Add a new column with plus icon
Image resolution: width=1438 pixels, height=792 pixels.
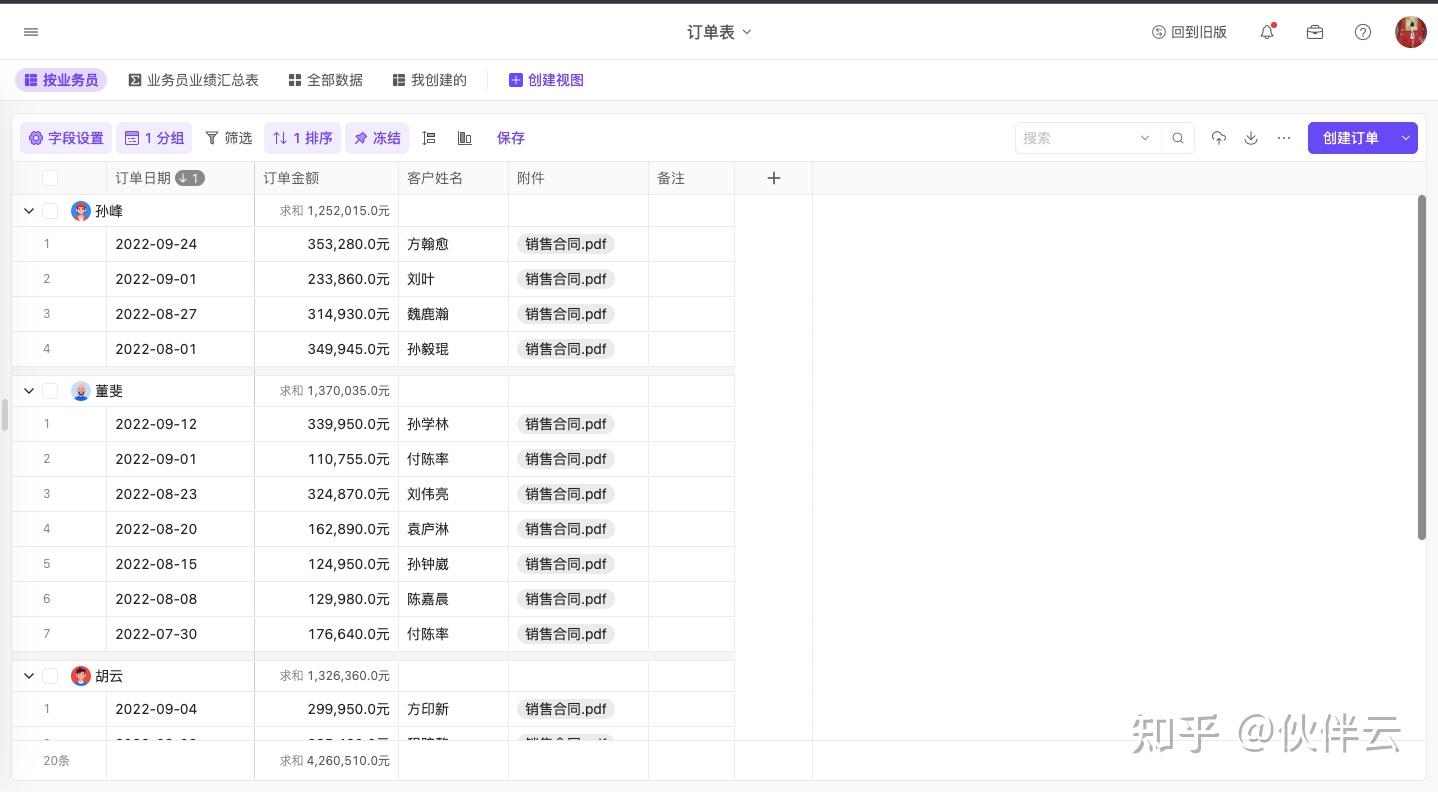pyautogui.click(x=773, y=178)
